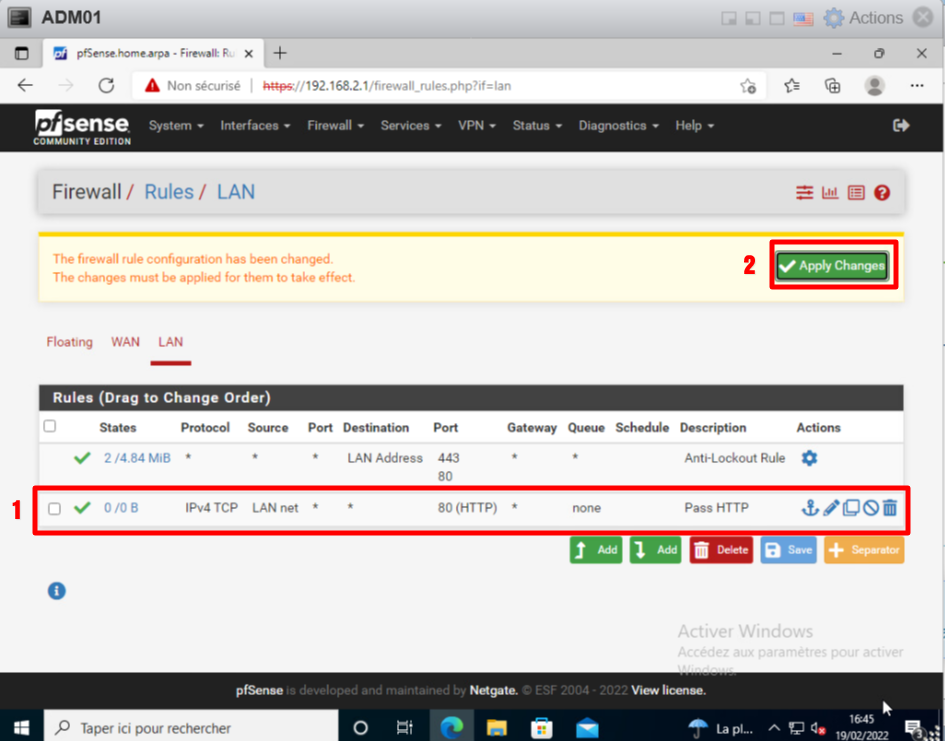This screenshot has width=945, height=741.
Task: Click the blue Save button
Action: point(788,550)
